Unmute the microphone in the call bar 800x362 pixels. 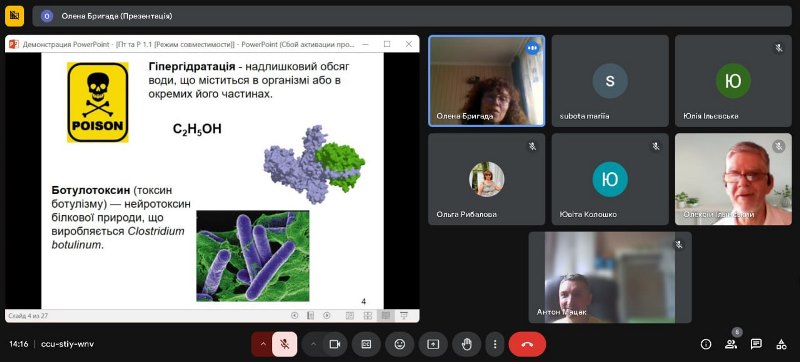285,345
